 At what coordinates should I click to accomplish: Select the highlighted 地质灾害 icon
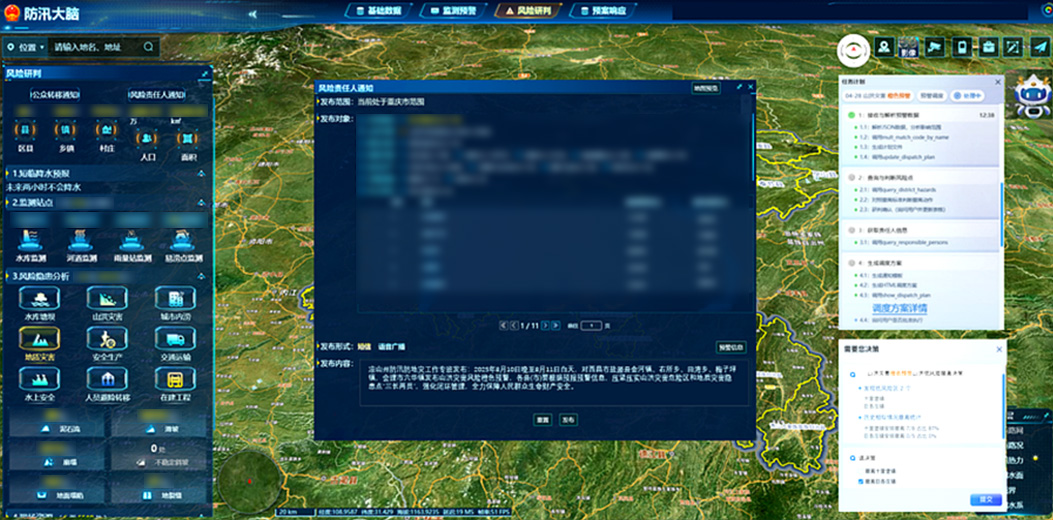[x=40, y=339]
